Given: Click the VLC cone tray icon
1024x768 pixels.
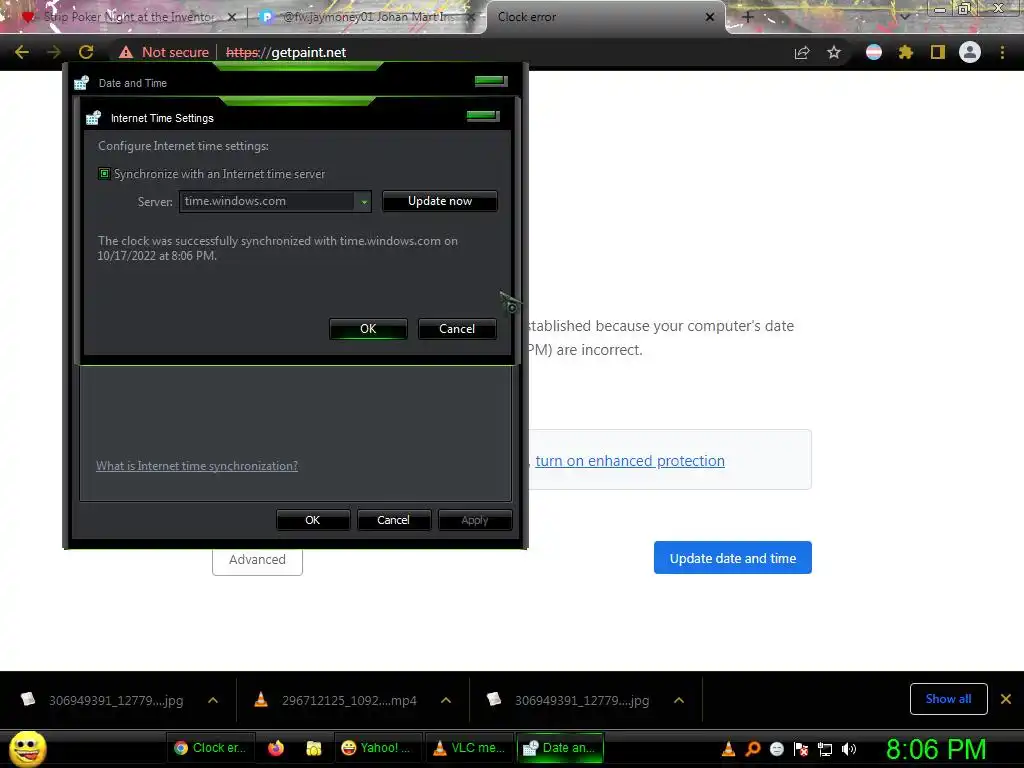Looking at the screenshot, I should click(x=729, y=749).
